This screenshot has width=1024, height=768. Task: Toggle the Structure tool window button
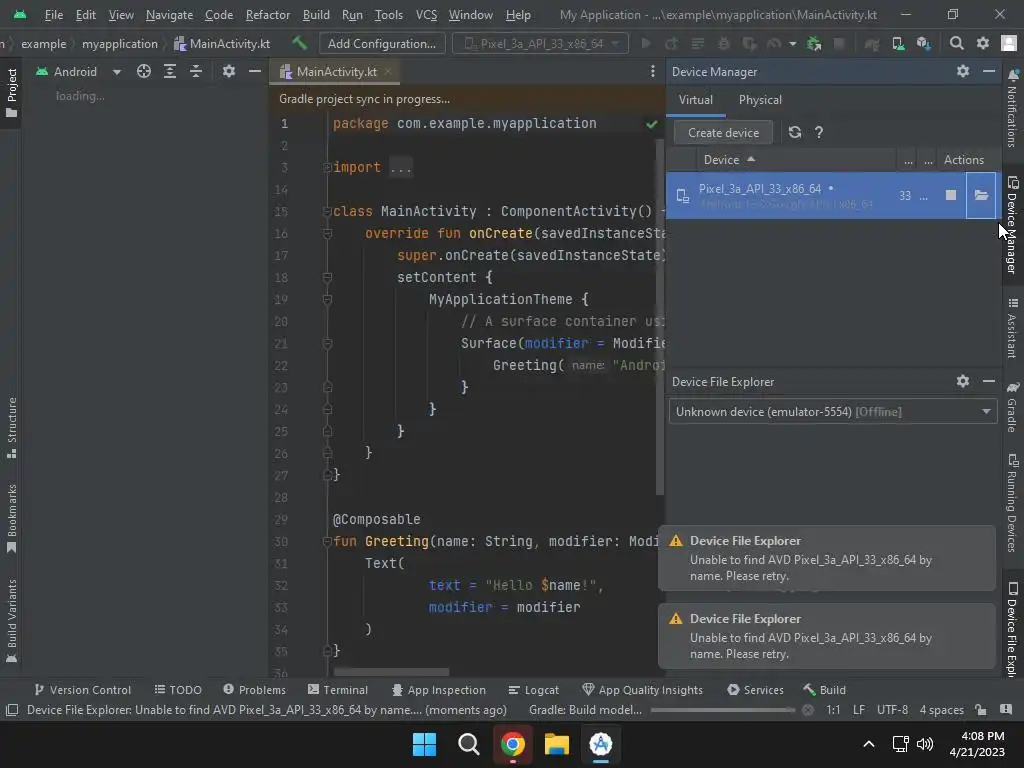[12, 428]
